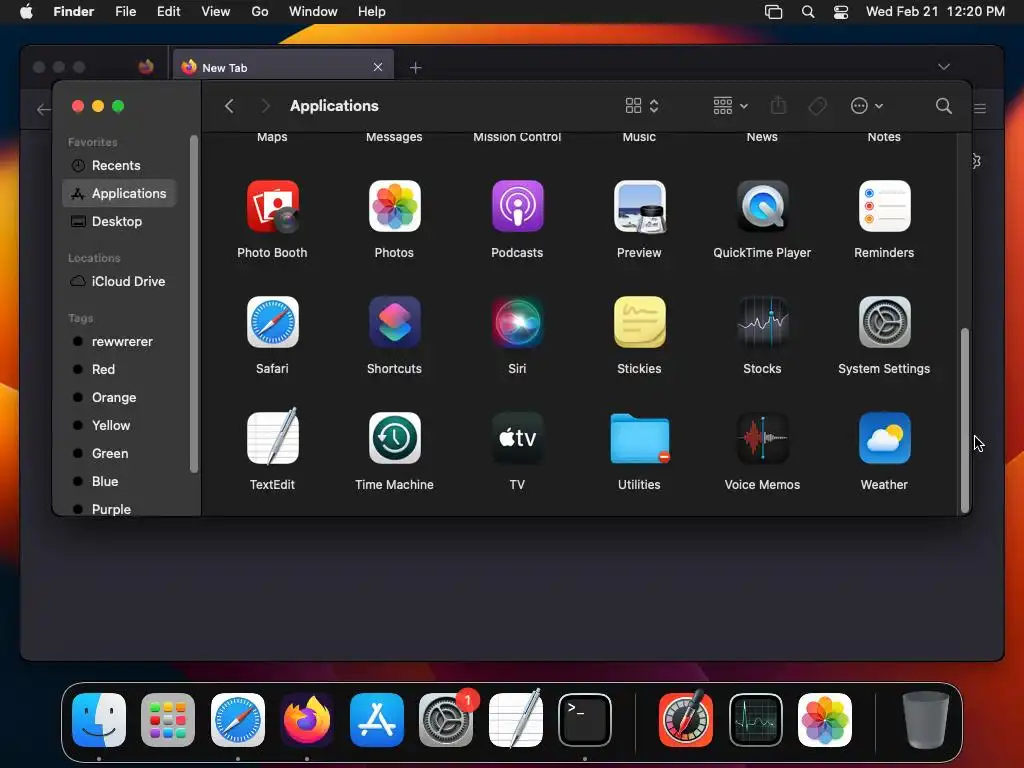This screenshot has height=768, width=1024.
Task: Select the Orange tag
Action: [120, 398]
